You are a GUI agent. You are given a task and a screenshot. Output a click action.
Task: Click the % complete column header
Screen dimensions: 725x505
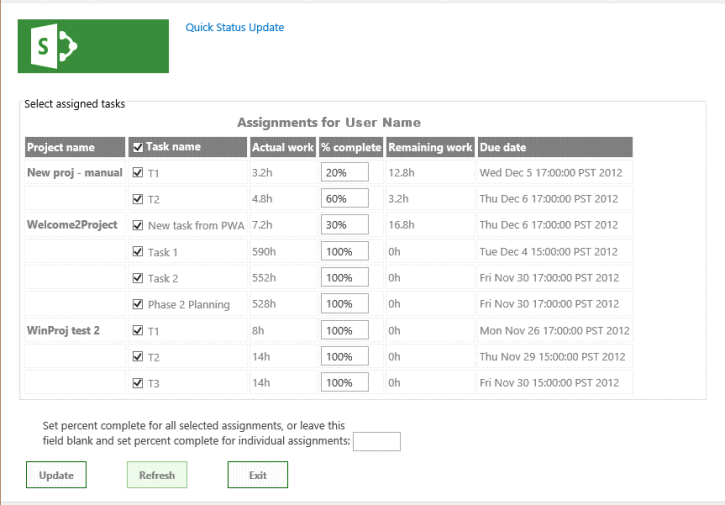point(350,147)
